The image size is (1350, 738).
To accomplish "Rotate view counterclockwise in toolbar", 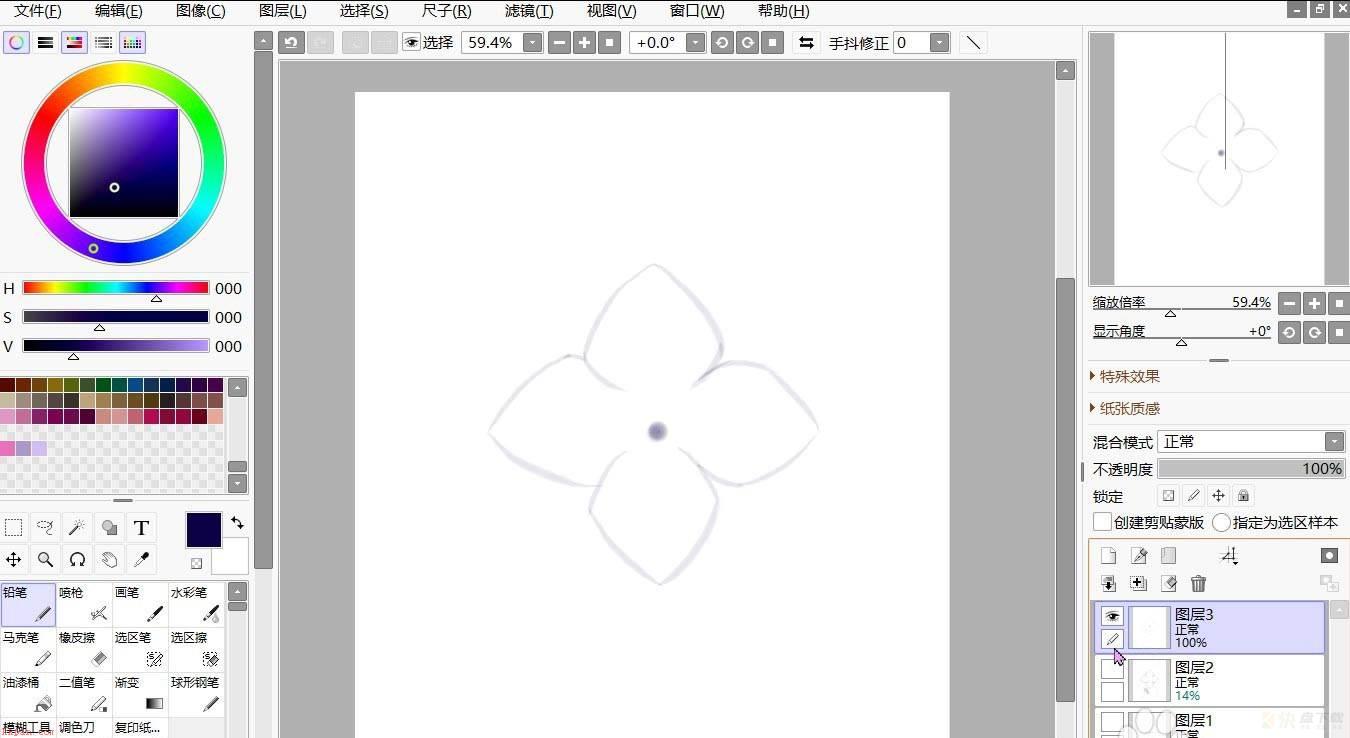I will tap(722, 43).
